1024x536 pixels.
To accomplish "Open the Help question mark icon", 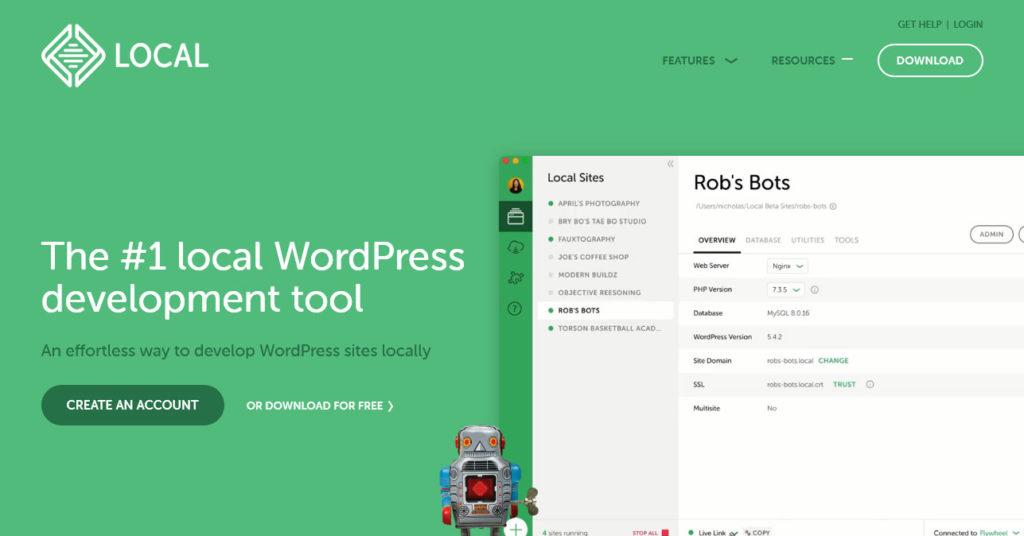I will coord(515,309).
